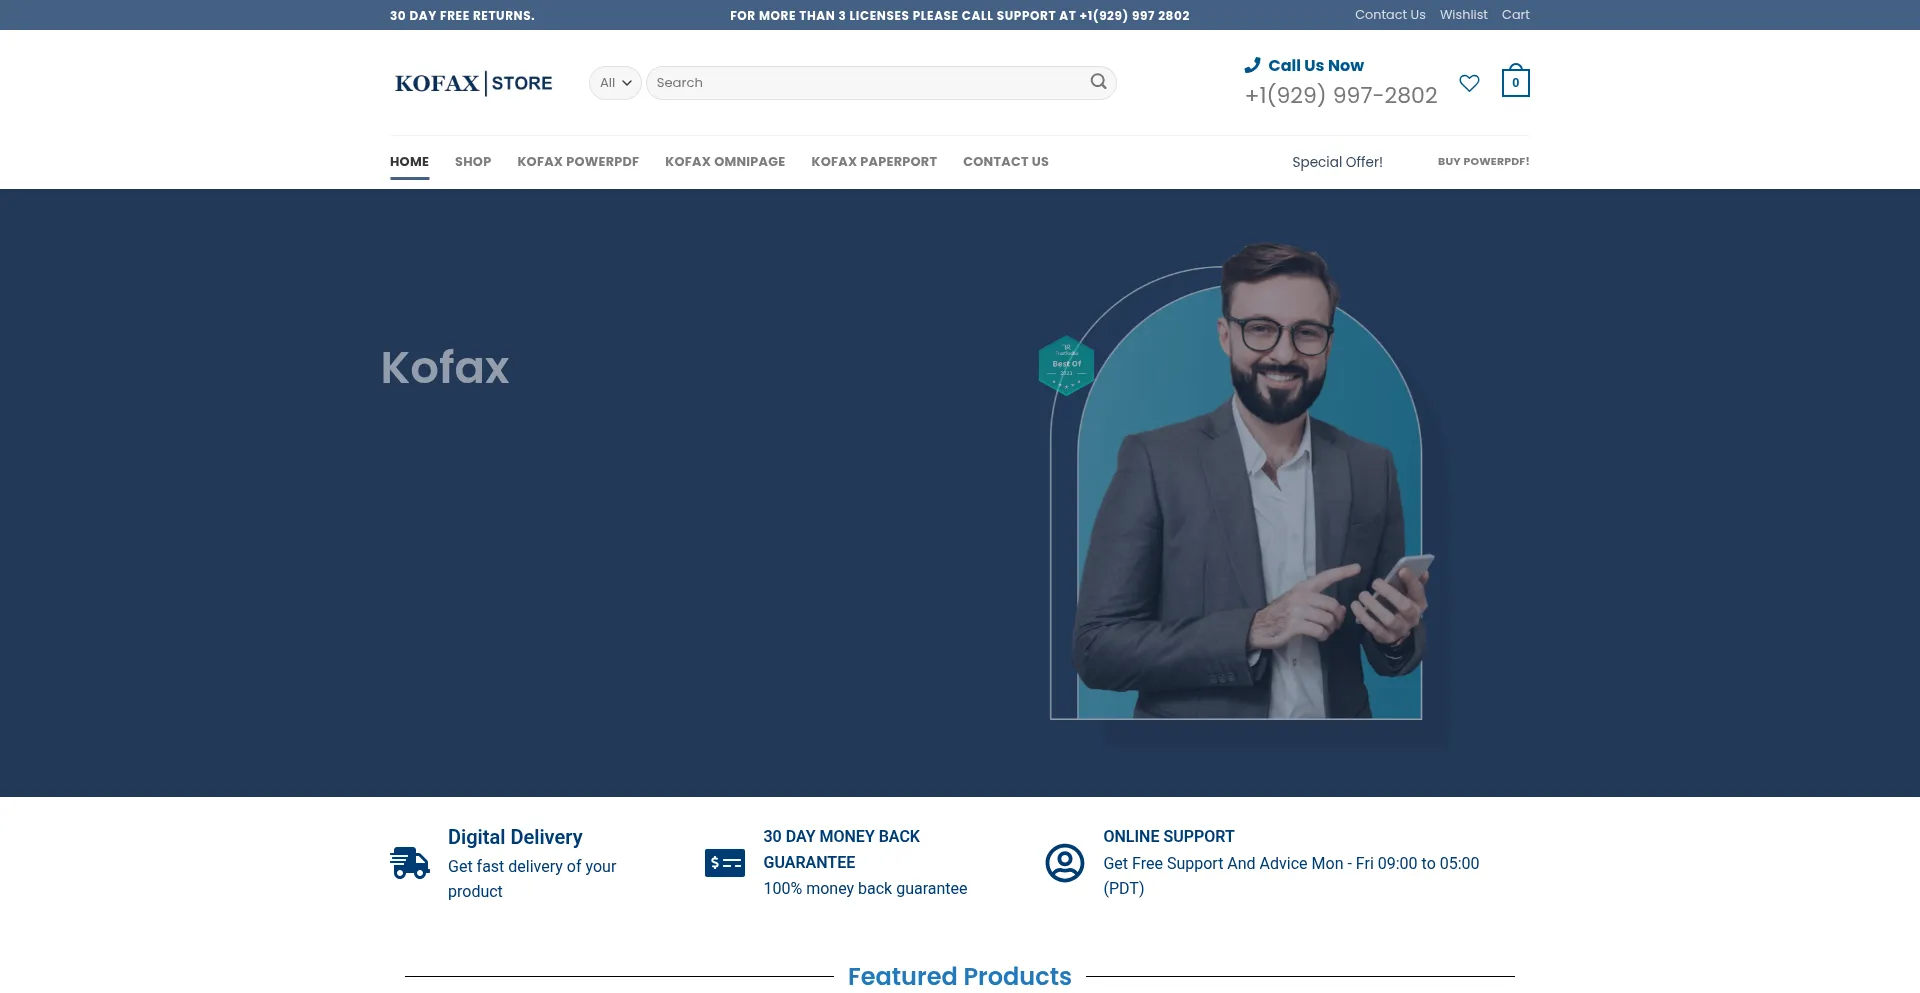The height and width of the screenshot is (993, 1920).
Task: Open the shopping cart bag icon
Action: 1515,82
